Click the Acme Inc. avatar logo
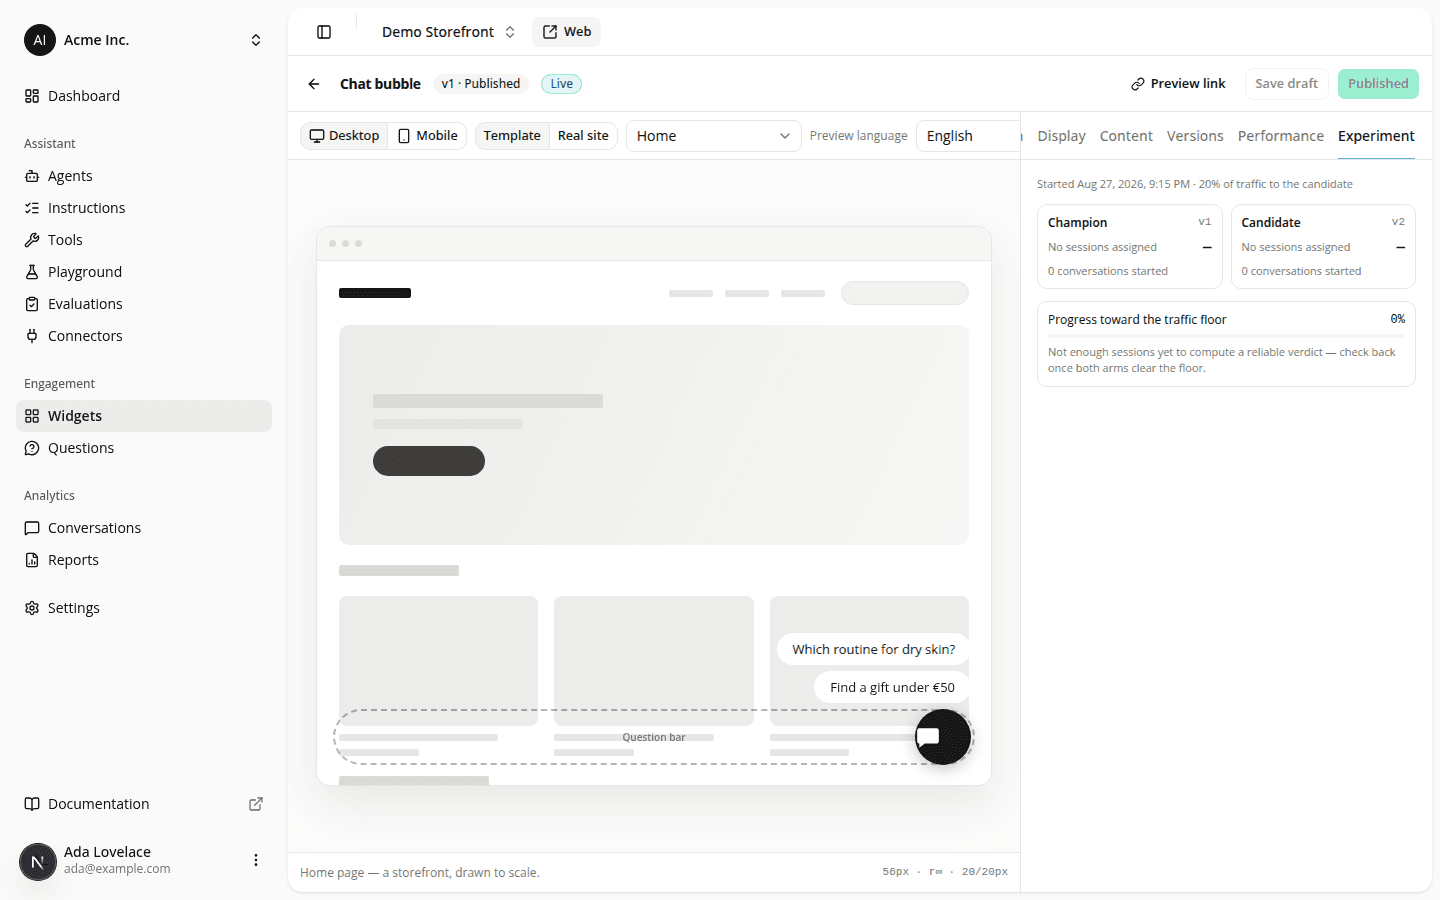This screenshot has width=1440, height=900. (x=40, y=40)
